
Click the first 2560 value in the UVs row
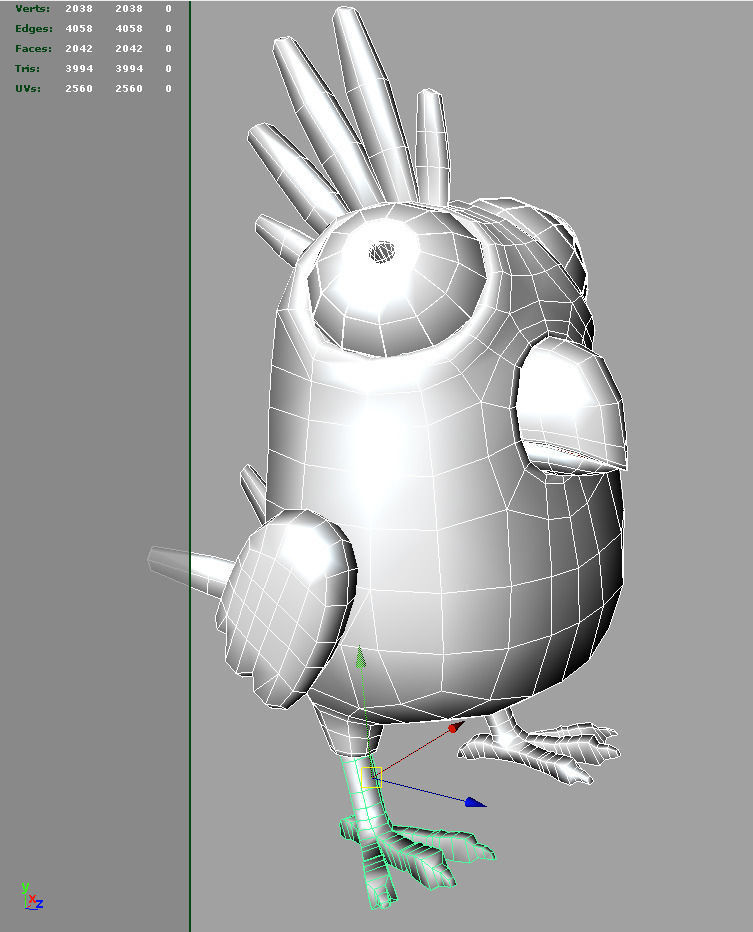(79, 89)
